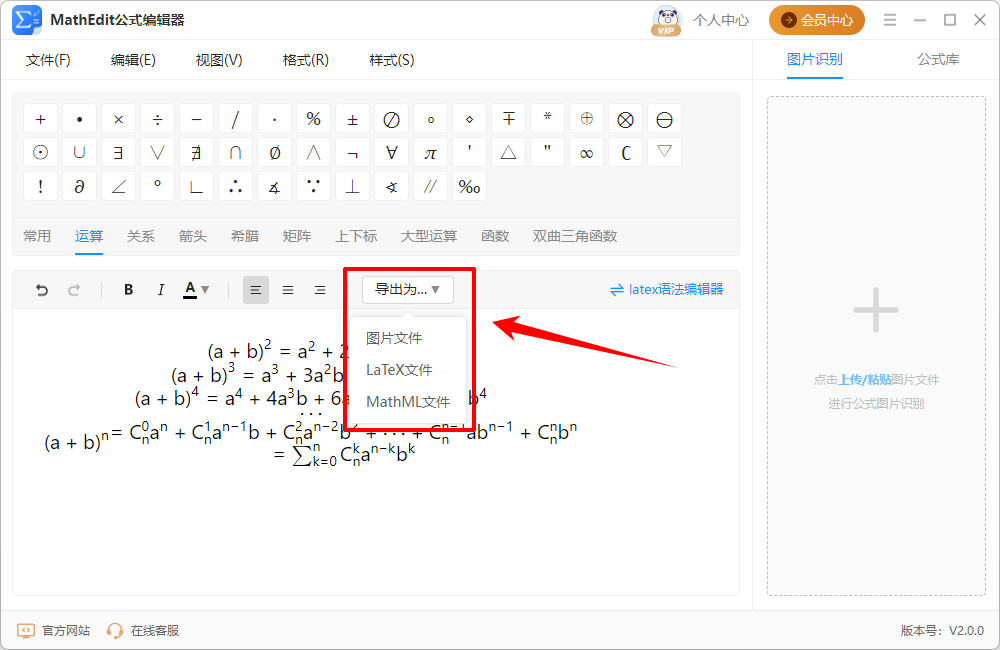Switch to latex语法编辑器
This screenshot has width=1000, height=650.
666,290
